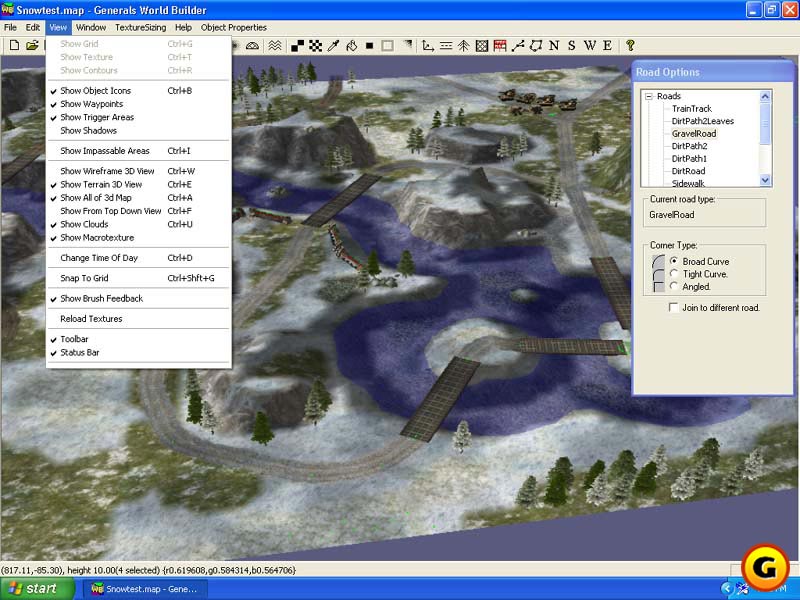The width and height of the screenshot is (800, 600).
Task: Click Change Time Of Day menu entry
Action: click(x=138, y=258)
